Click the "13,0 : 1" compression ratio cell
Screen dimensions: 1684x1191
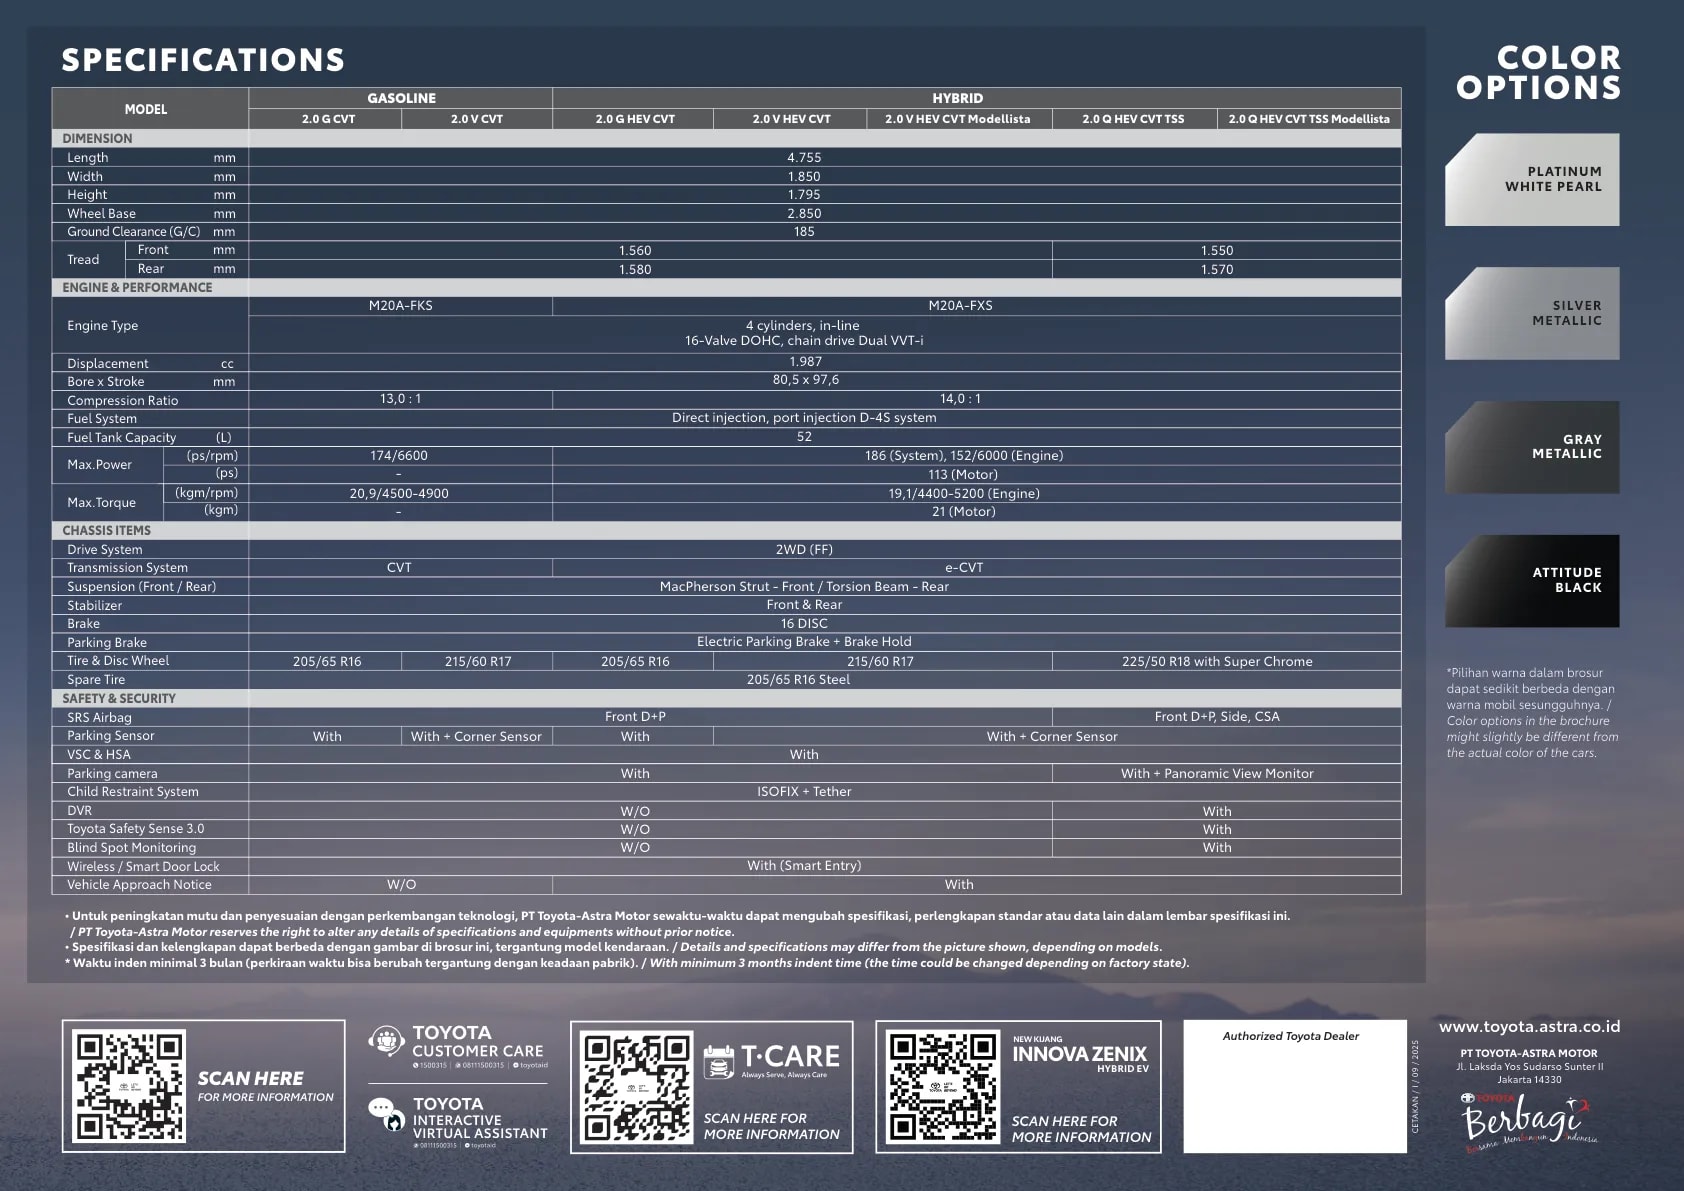click(400, 399)
